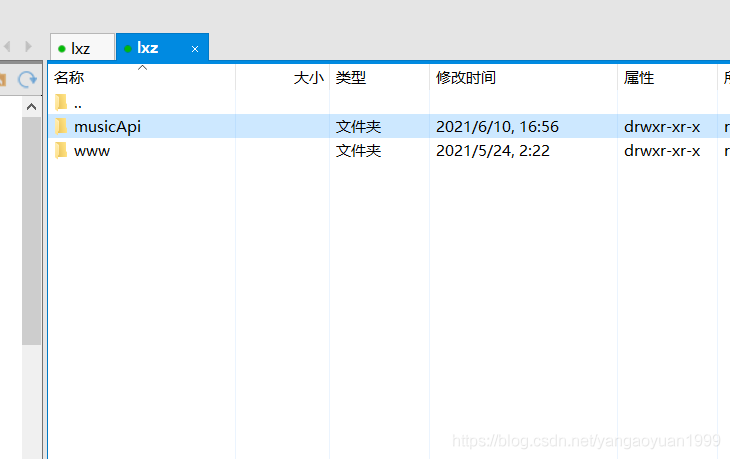Sort by 名称 column header
Viewport: 730px width, 459px height.
tap(142, 77)
